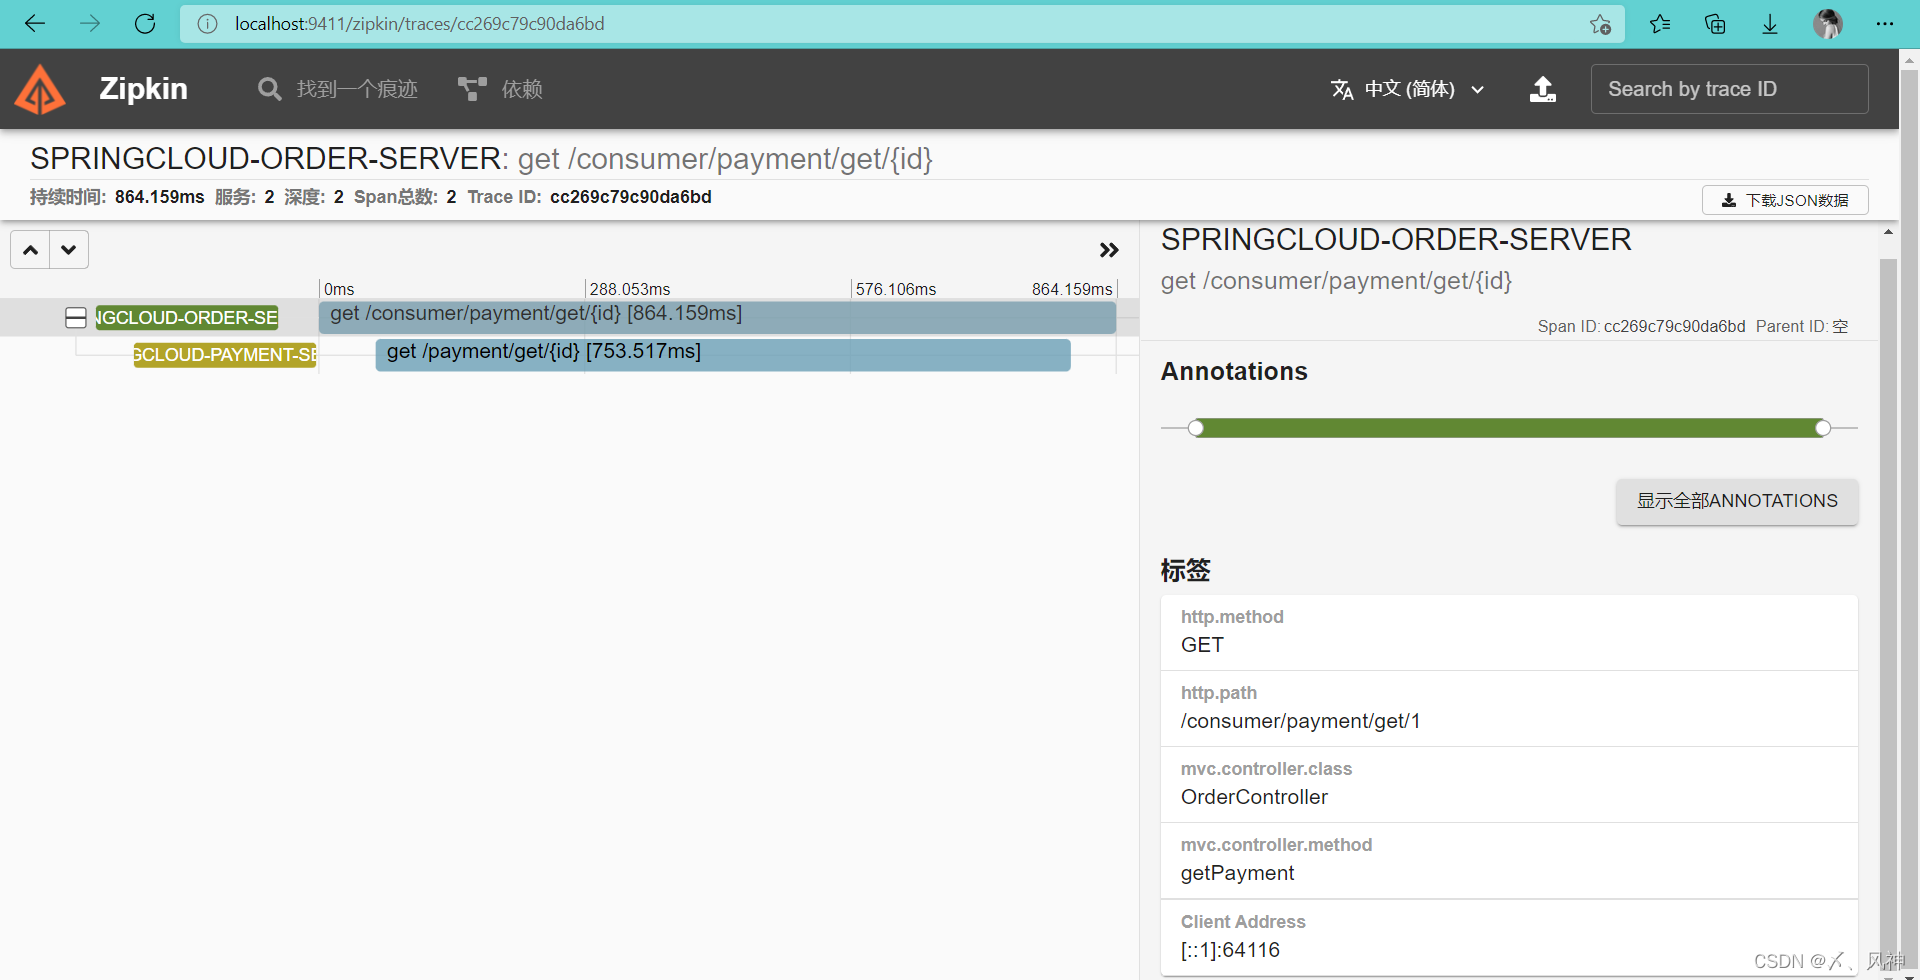Collapse the span detail panel with double chevron
The height and width of the screenshot is (980, 1920).
(1109, 250)
